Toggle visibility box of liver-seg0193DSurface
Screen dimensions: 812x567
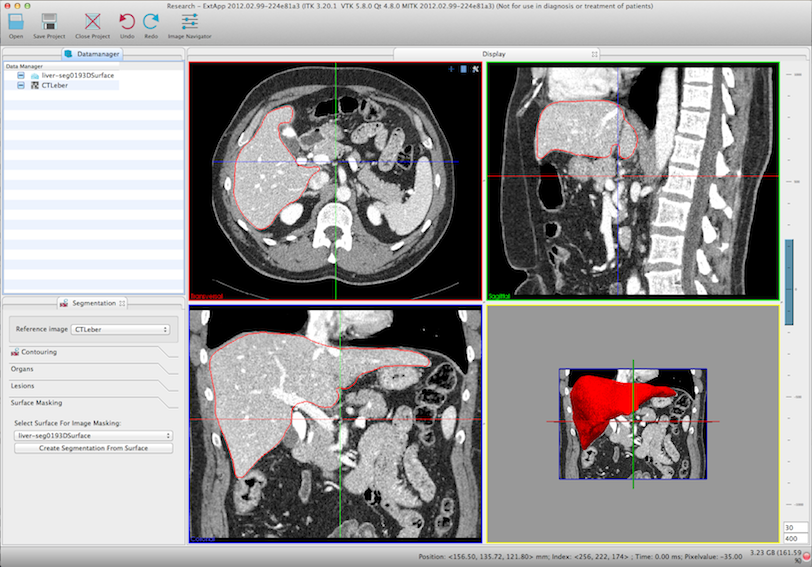[x=21, y=76]
